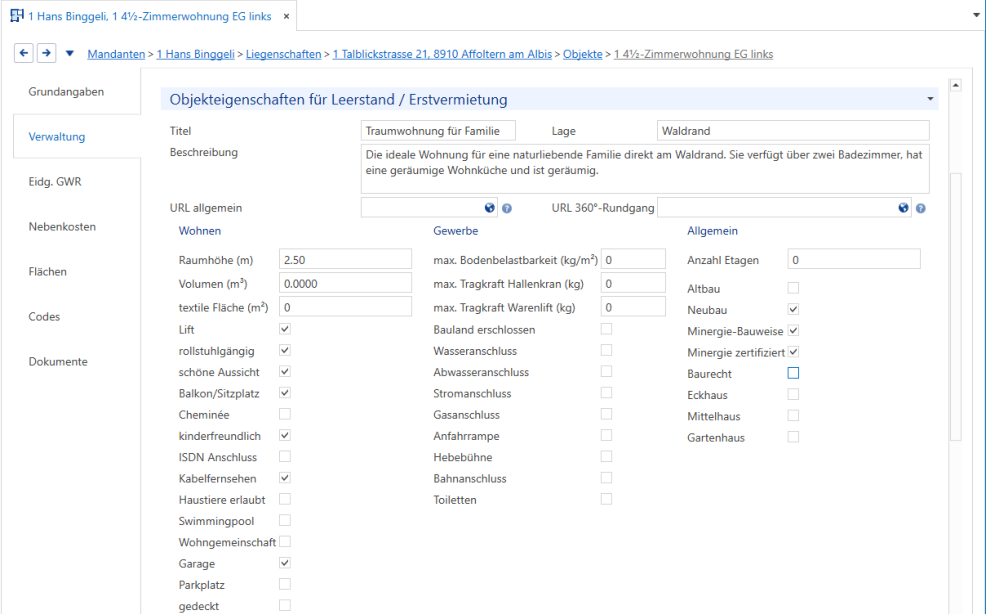Toggle the Balkon/Sitzplatz checkbox

click(285, 393)
